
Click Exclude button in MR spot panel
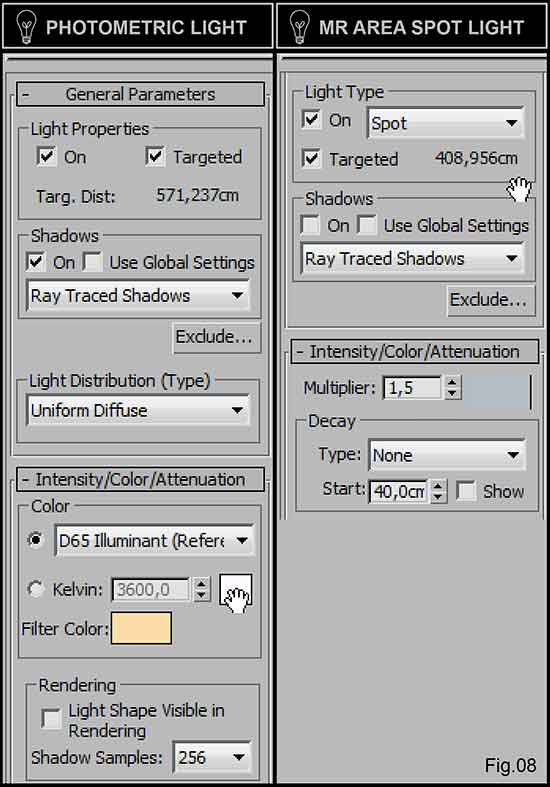490,300
